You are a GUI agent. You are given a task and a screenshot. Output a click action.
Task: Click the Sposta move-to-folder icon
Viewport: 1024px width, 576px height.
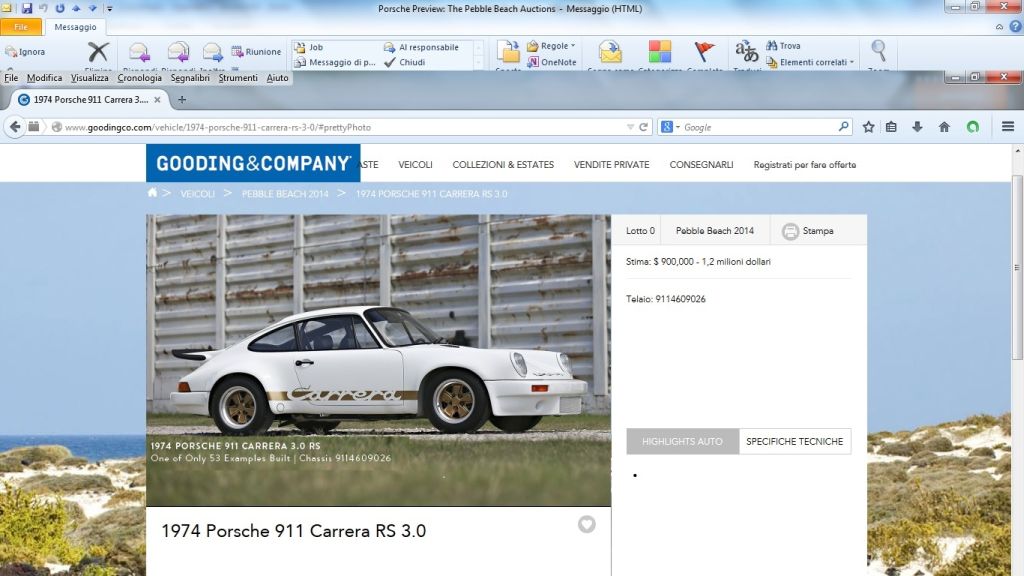[507, 52]
